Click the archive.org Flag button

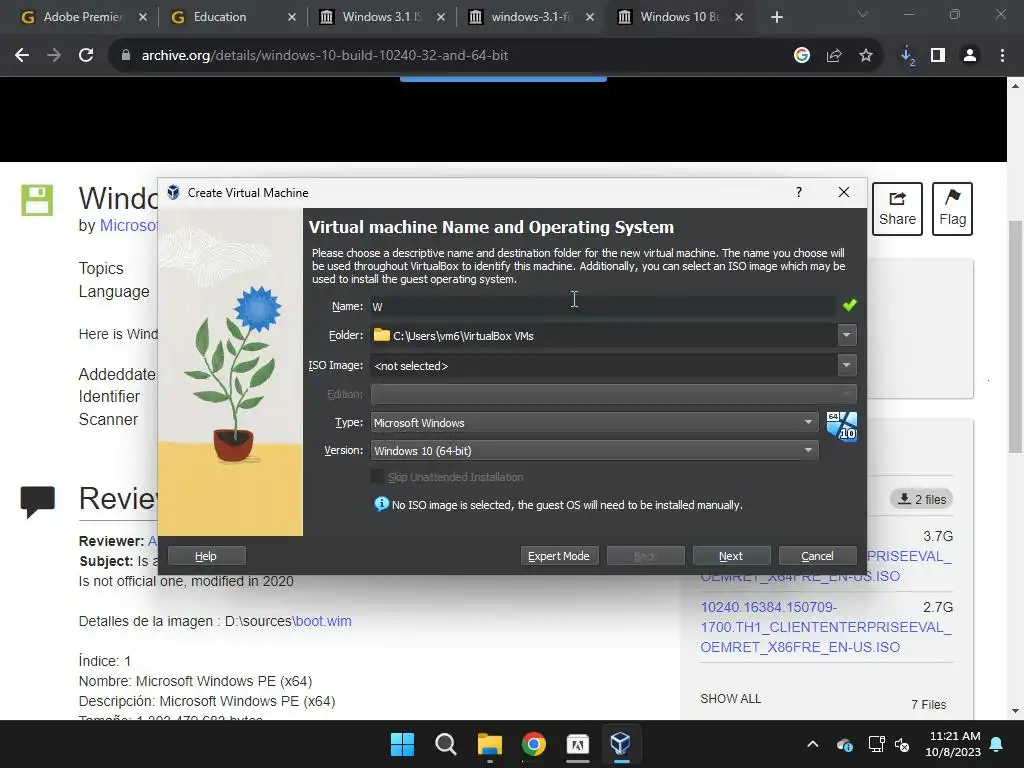pyautogui.click(x=952, y=208)
